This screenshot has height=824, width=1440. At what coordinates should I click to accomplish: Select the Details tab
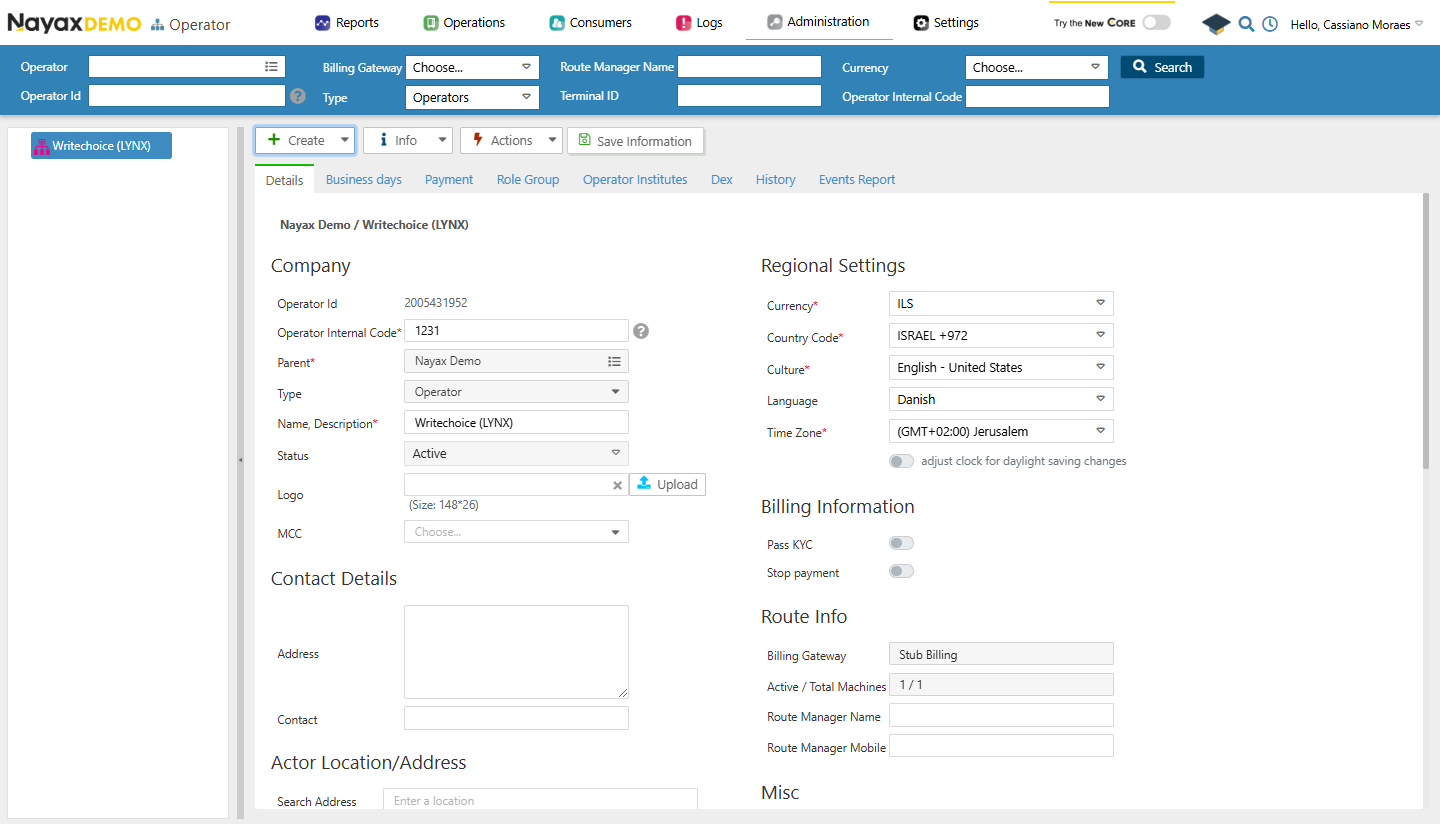[x=284, y=180]
